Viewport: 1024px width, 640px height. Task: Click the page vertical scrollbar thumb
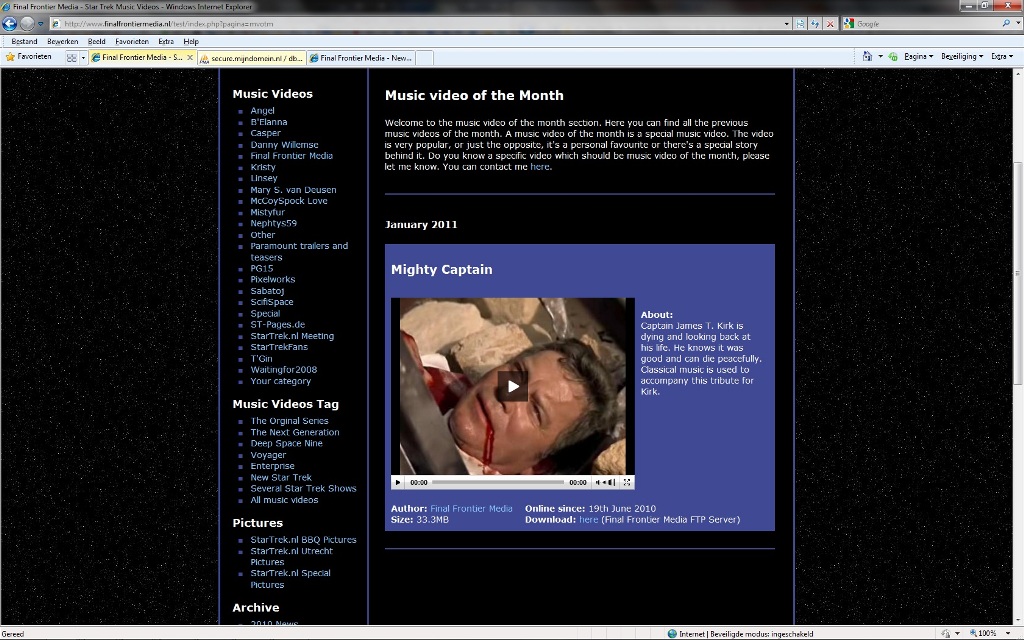pyautogui.click(x=1018, y=272)
